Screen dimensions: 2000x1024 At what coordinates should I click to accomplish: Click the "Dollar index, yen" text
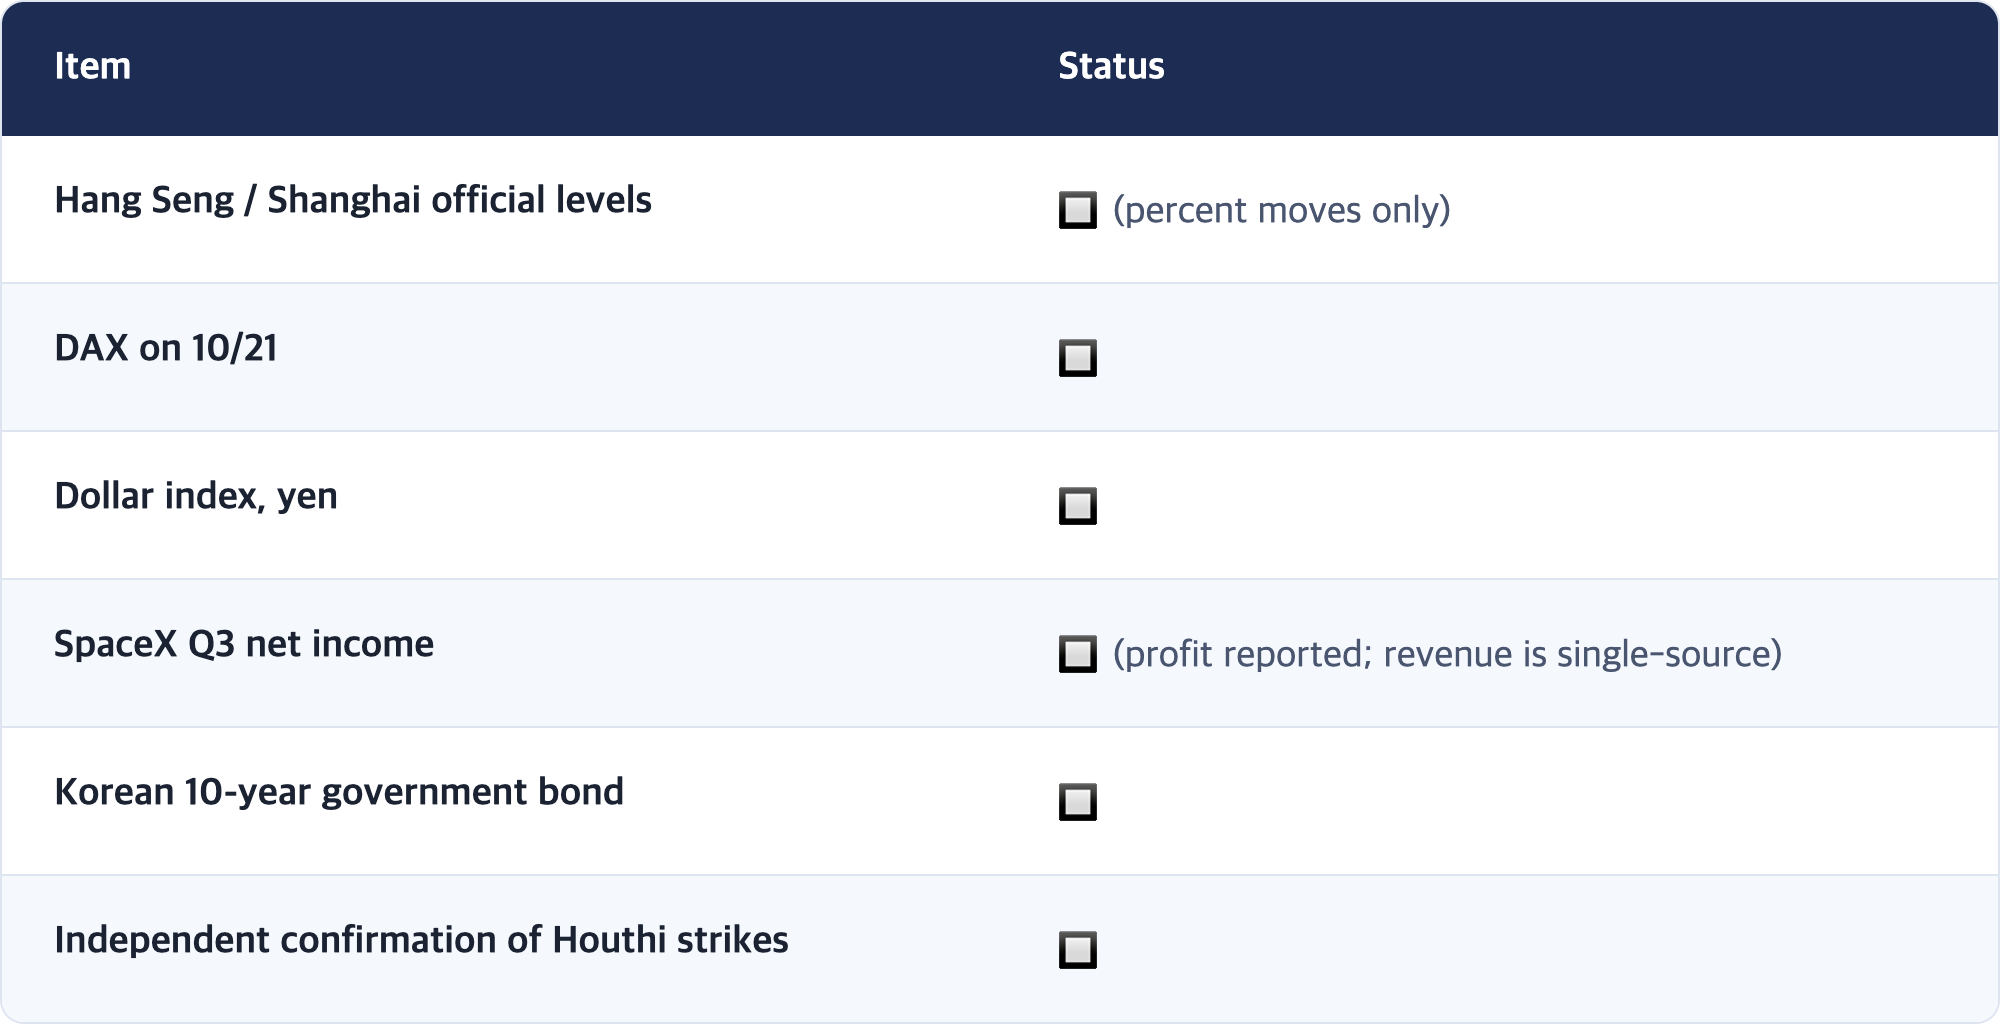point(196,496)
